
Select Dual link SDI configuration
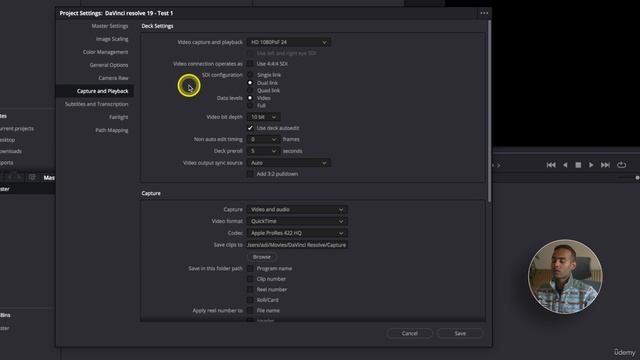(250, 82)
